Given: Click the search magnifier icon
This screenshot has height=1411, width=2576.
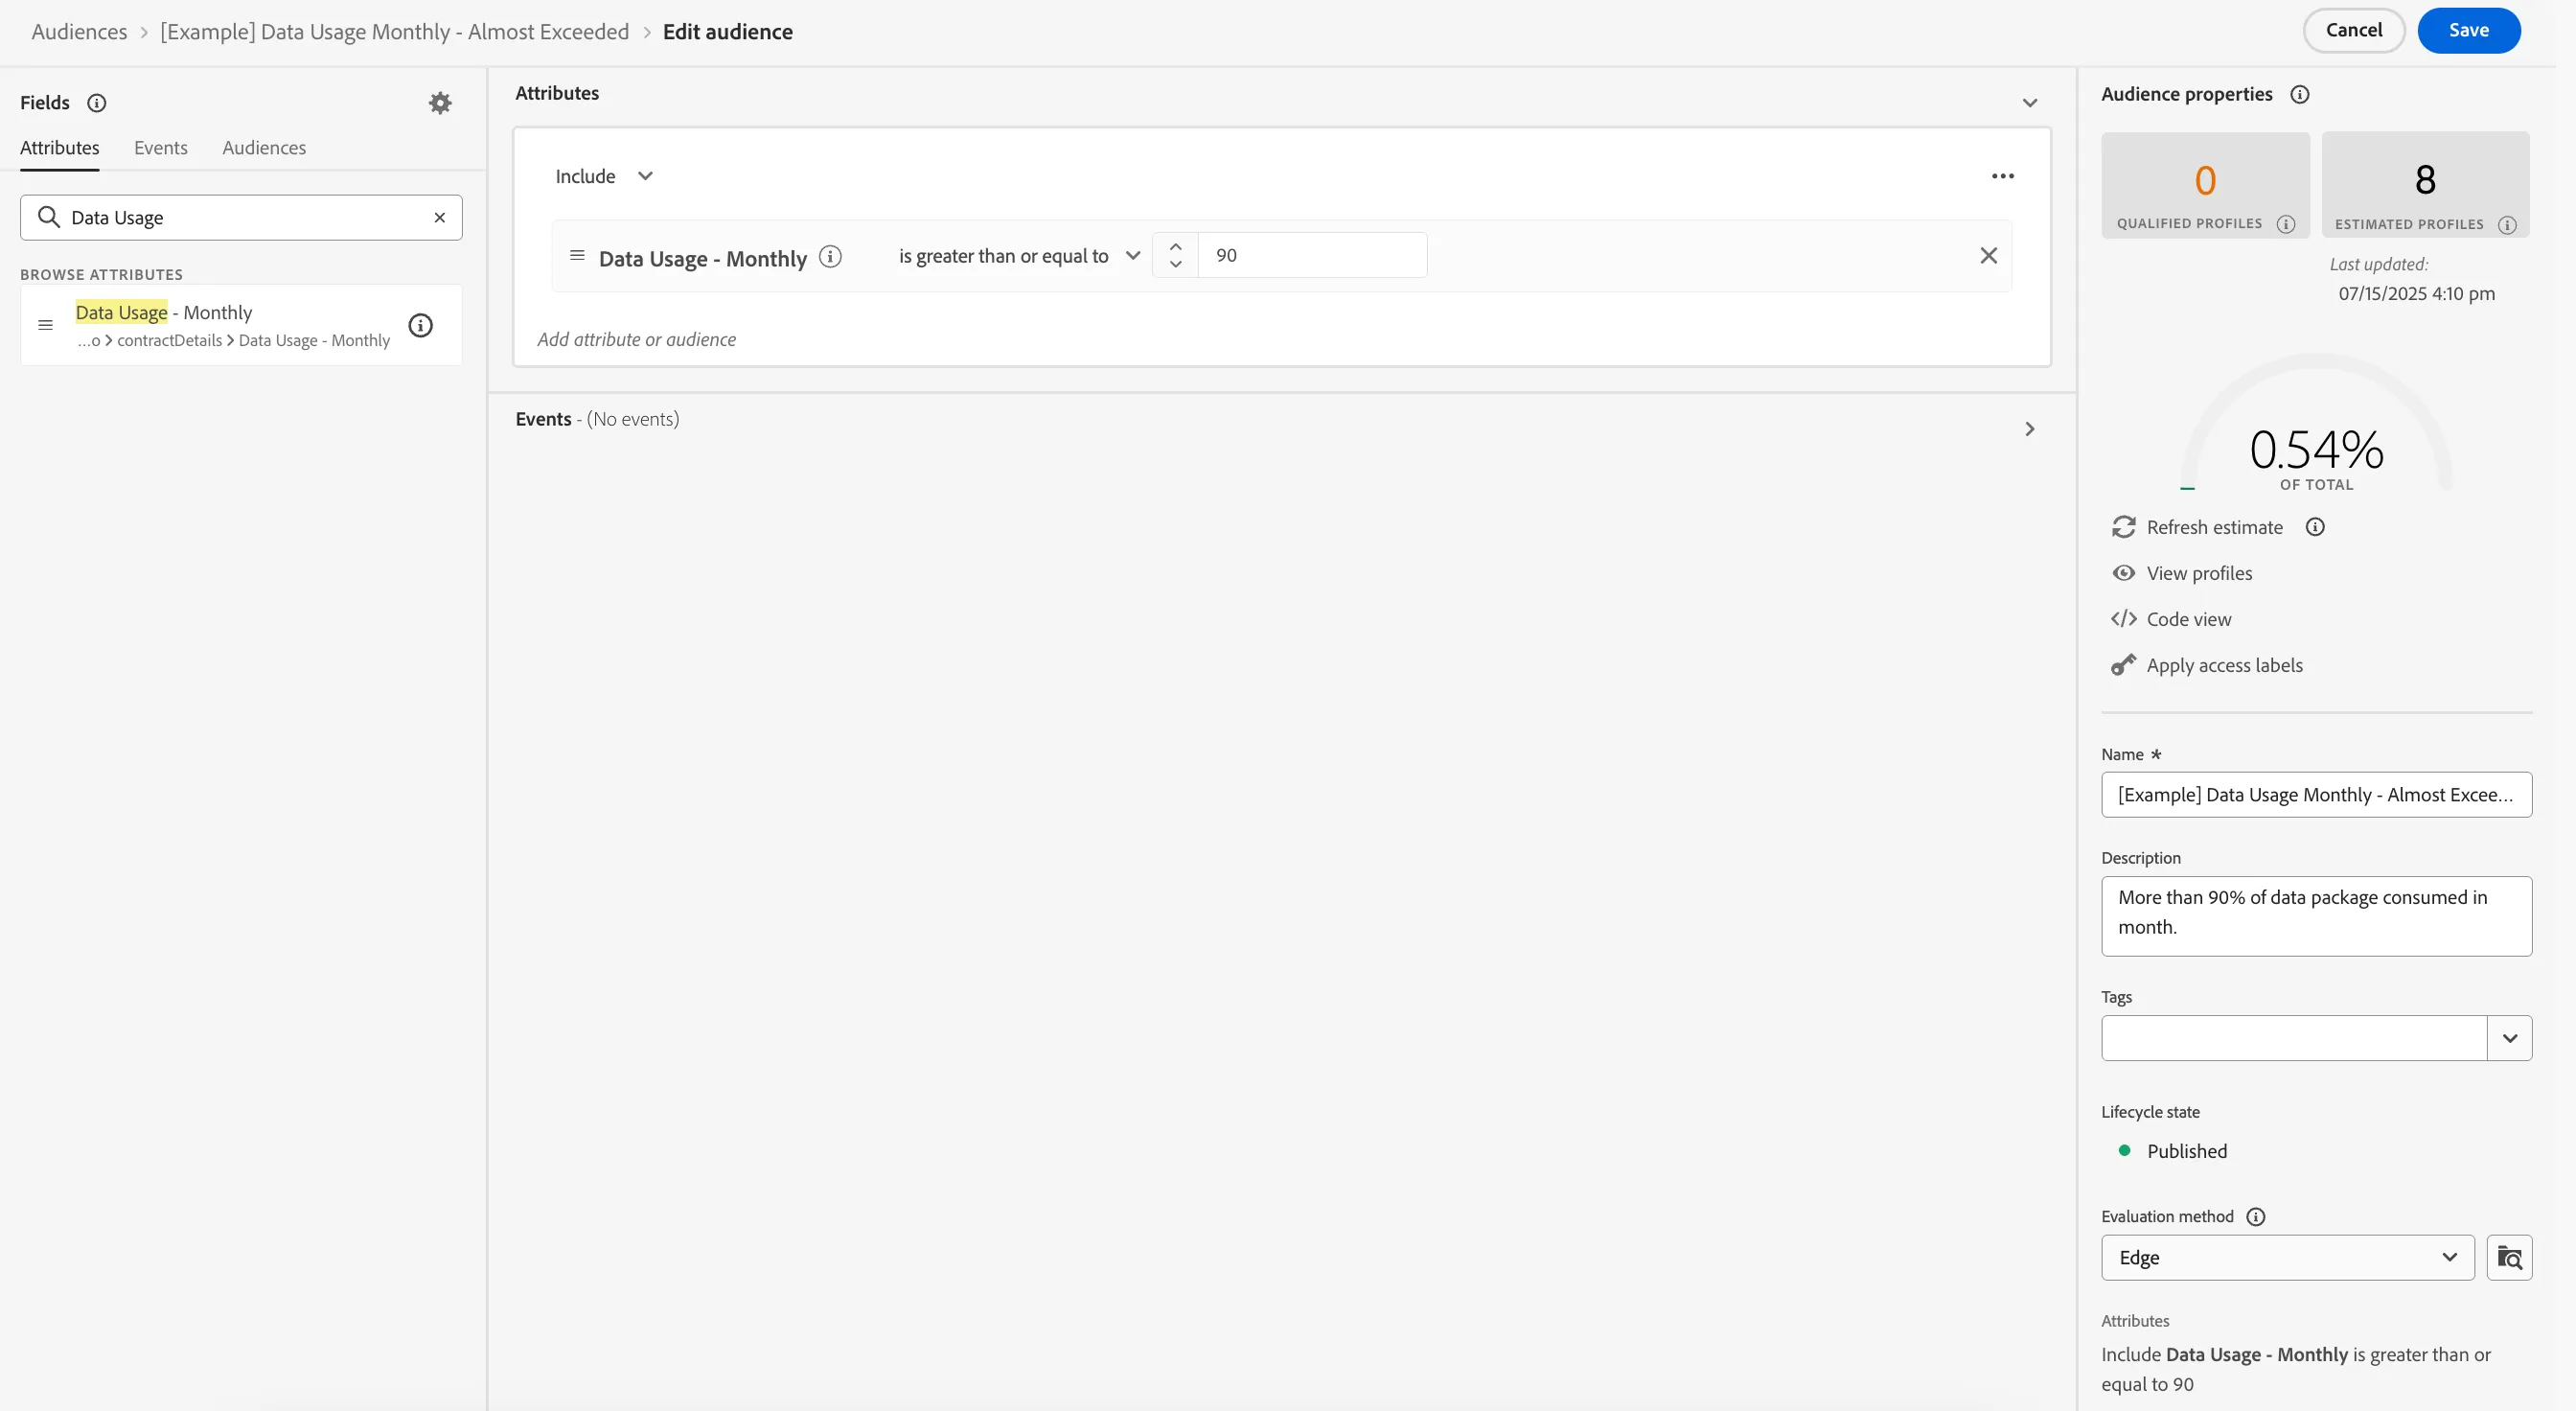Looking at the screenshot, I should pyautogui.click(x=48, y=217).
